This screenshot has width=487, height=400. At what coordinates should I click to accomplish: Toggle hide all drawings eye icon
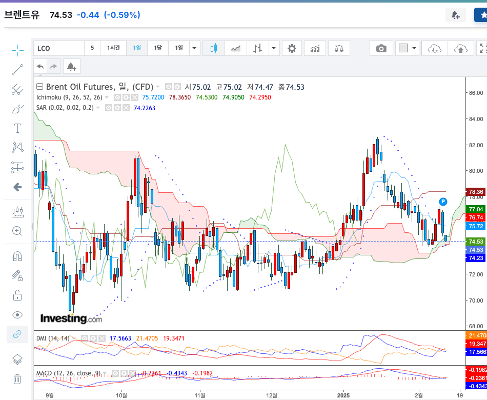tap(17, 315)
